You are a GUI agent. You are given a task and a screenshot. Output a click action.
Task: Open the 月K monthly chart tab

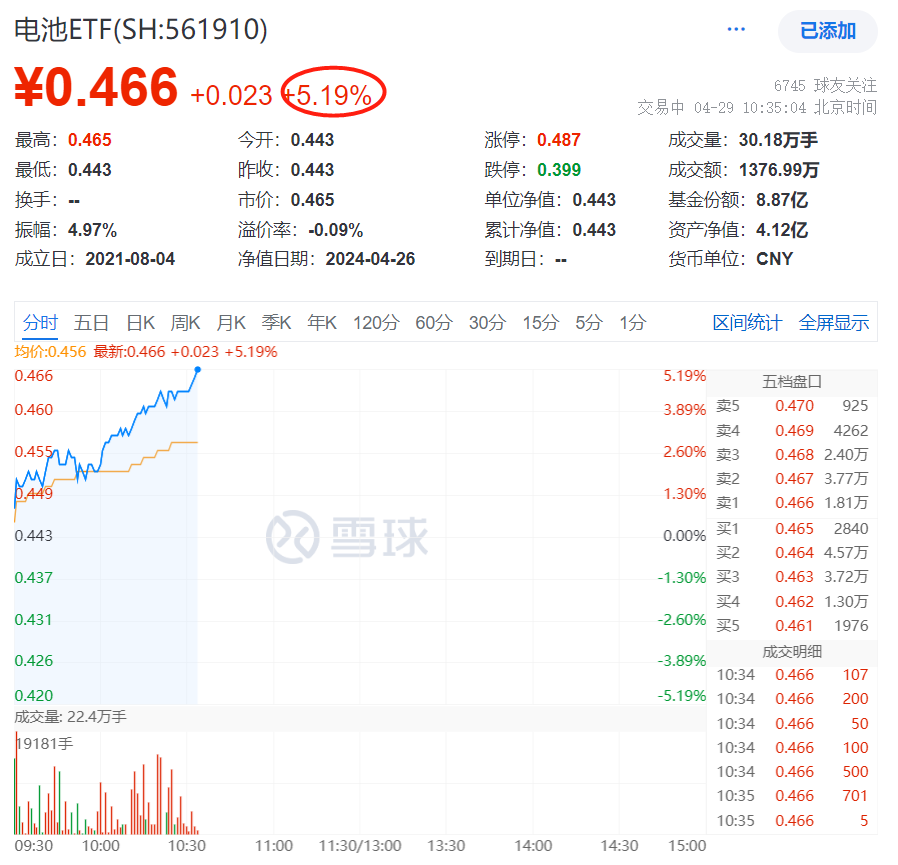click(231, 322)
